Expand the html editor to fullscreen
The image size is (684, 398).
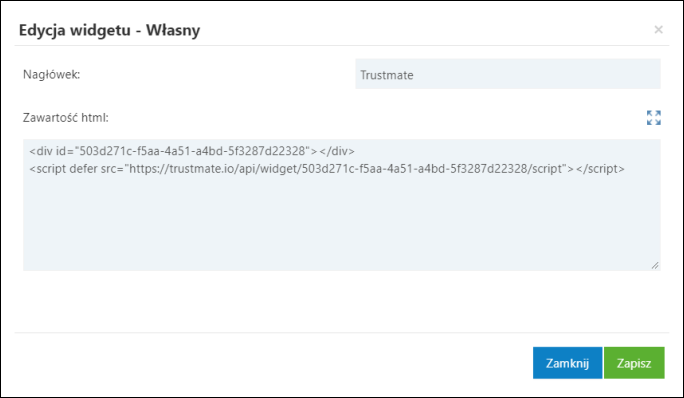coord(653,117)
